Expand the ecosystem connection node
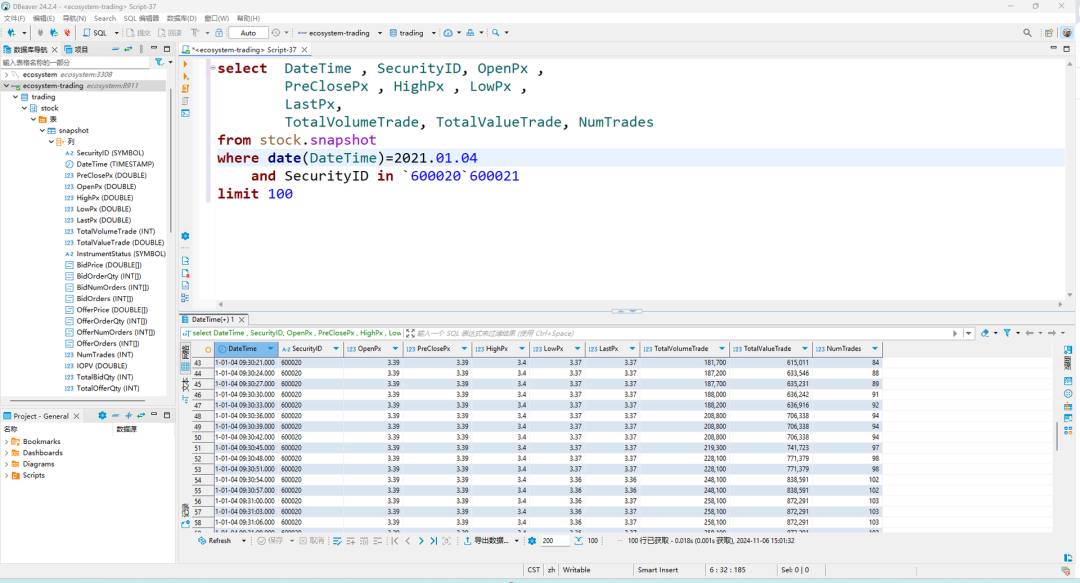 coord(7,74)
